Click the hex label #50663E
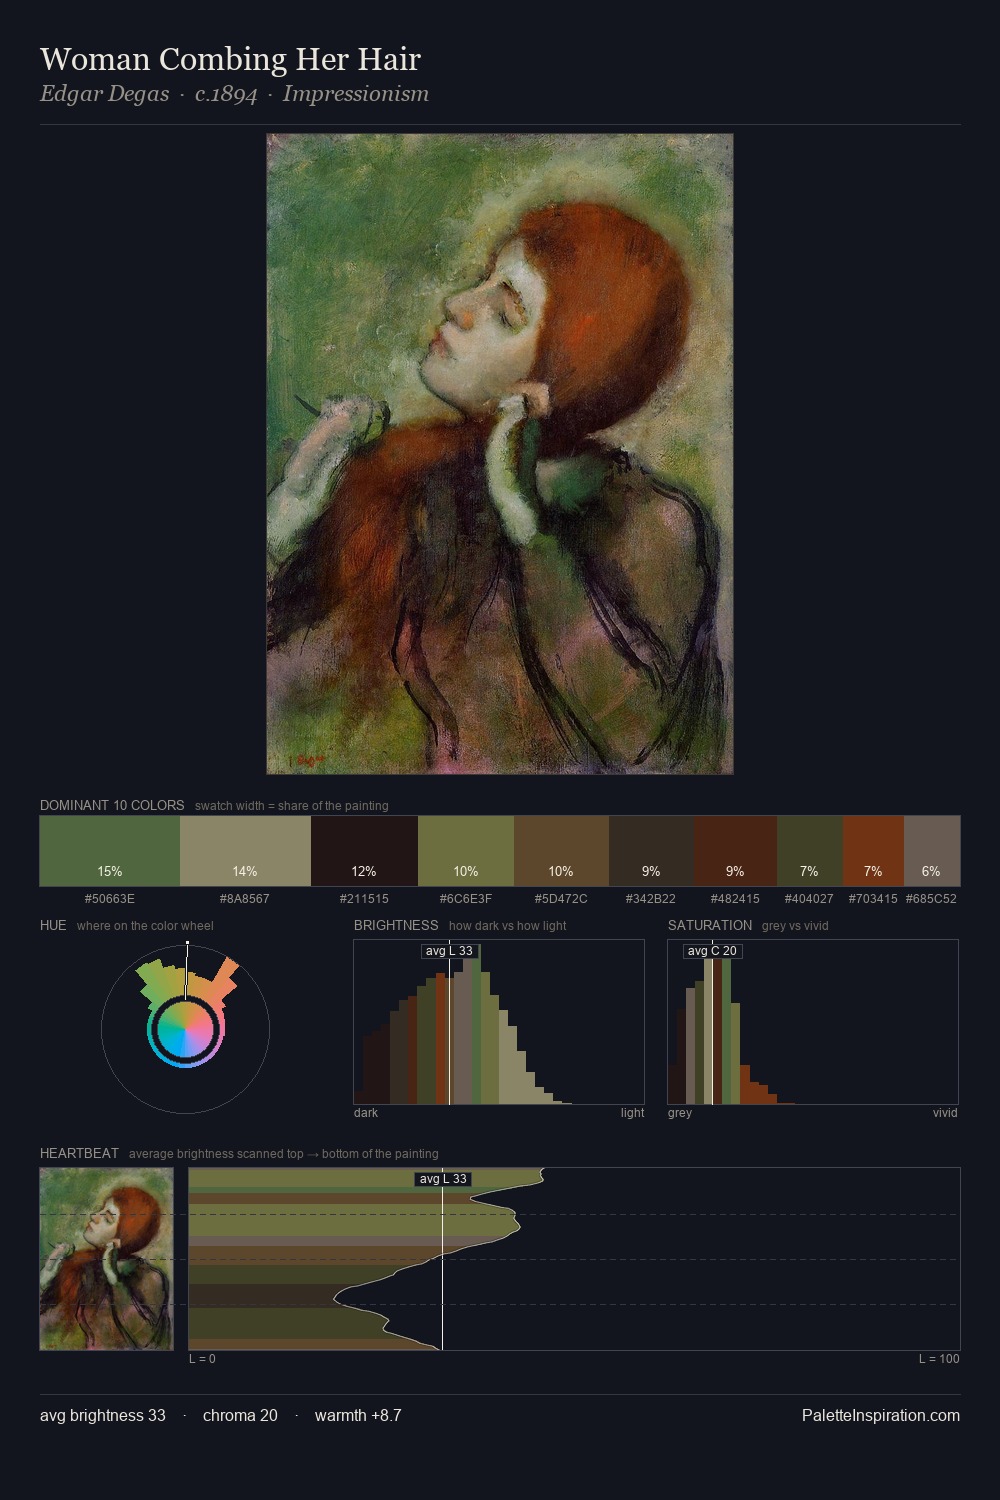Image resolution: width=1000 pixels, height=1500 pixels. [110, 899]
